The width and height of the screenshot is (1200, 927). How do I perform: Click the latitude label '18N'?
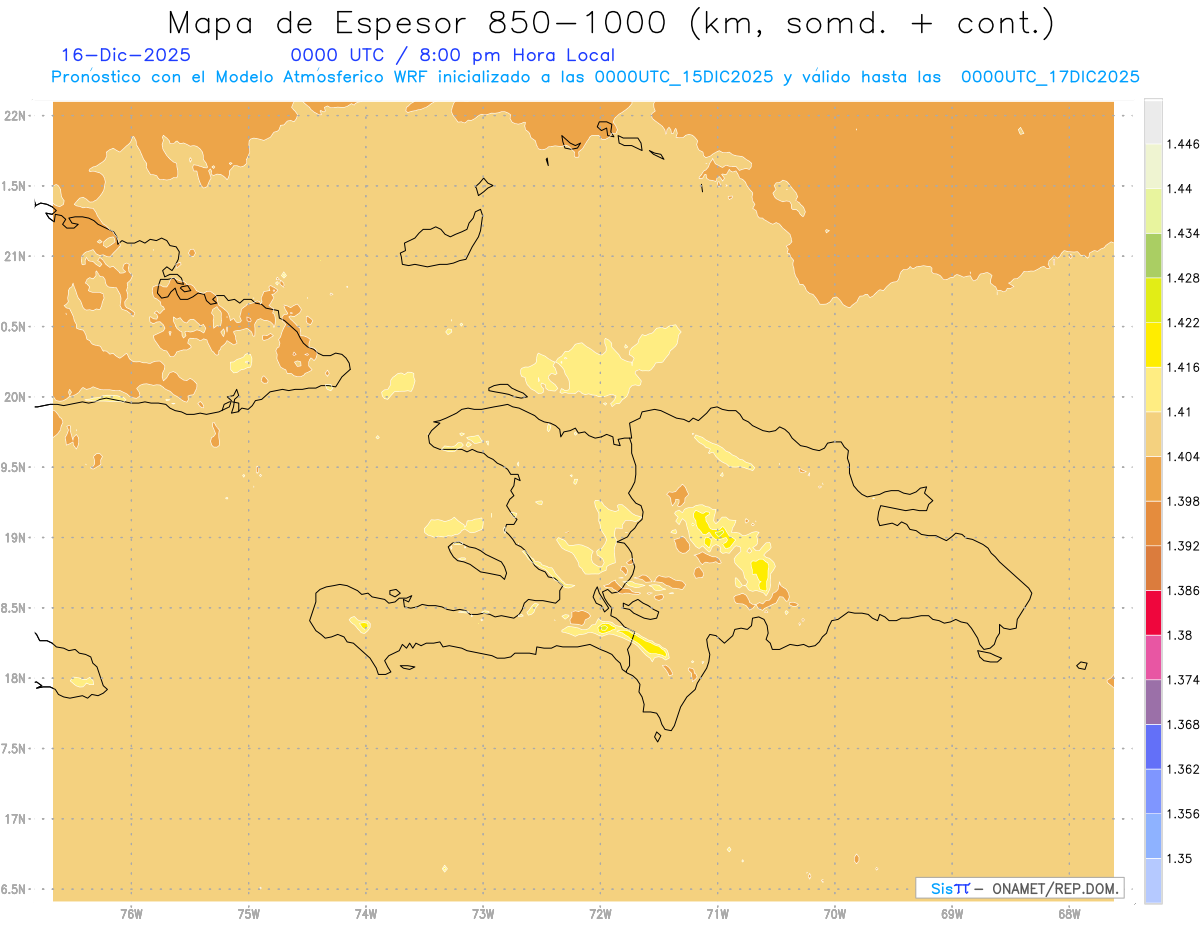click(16, 678)
